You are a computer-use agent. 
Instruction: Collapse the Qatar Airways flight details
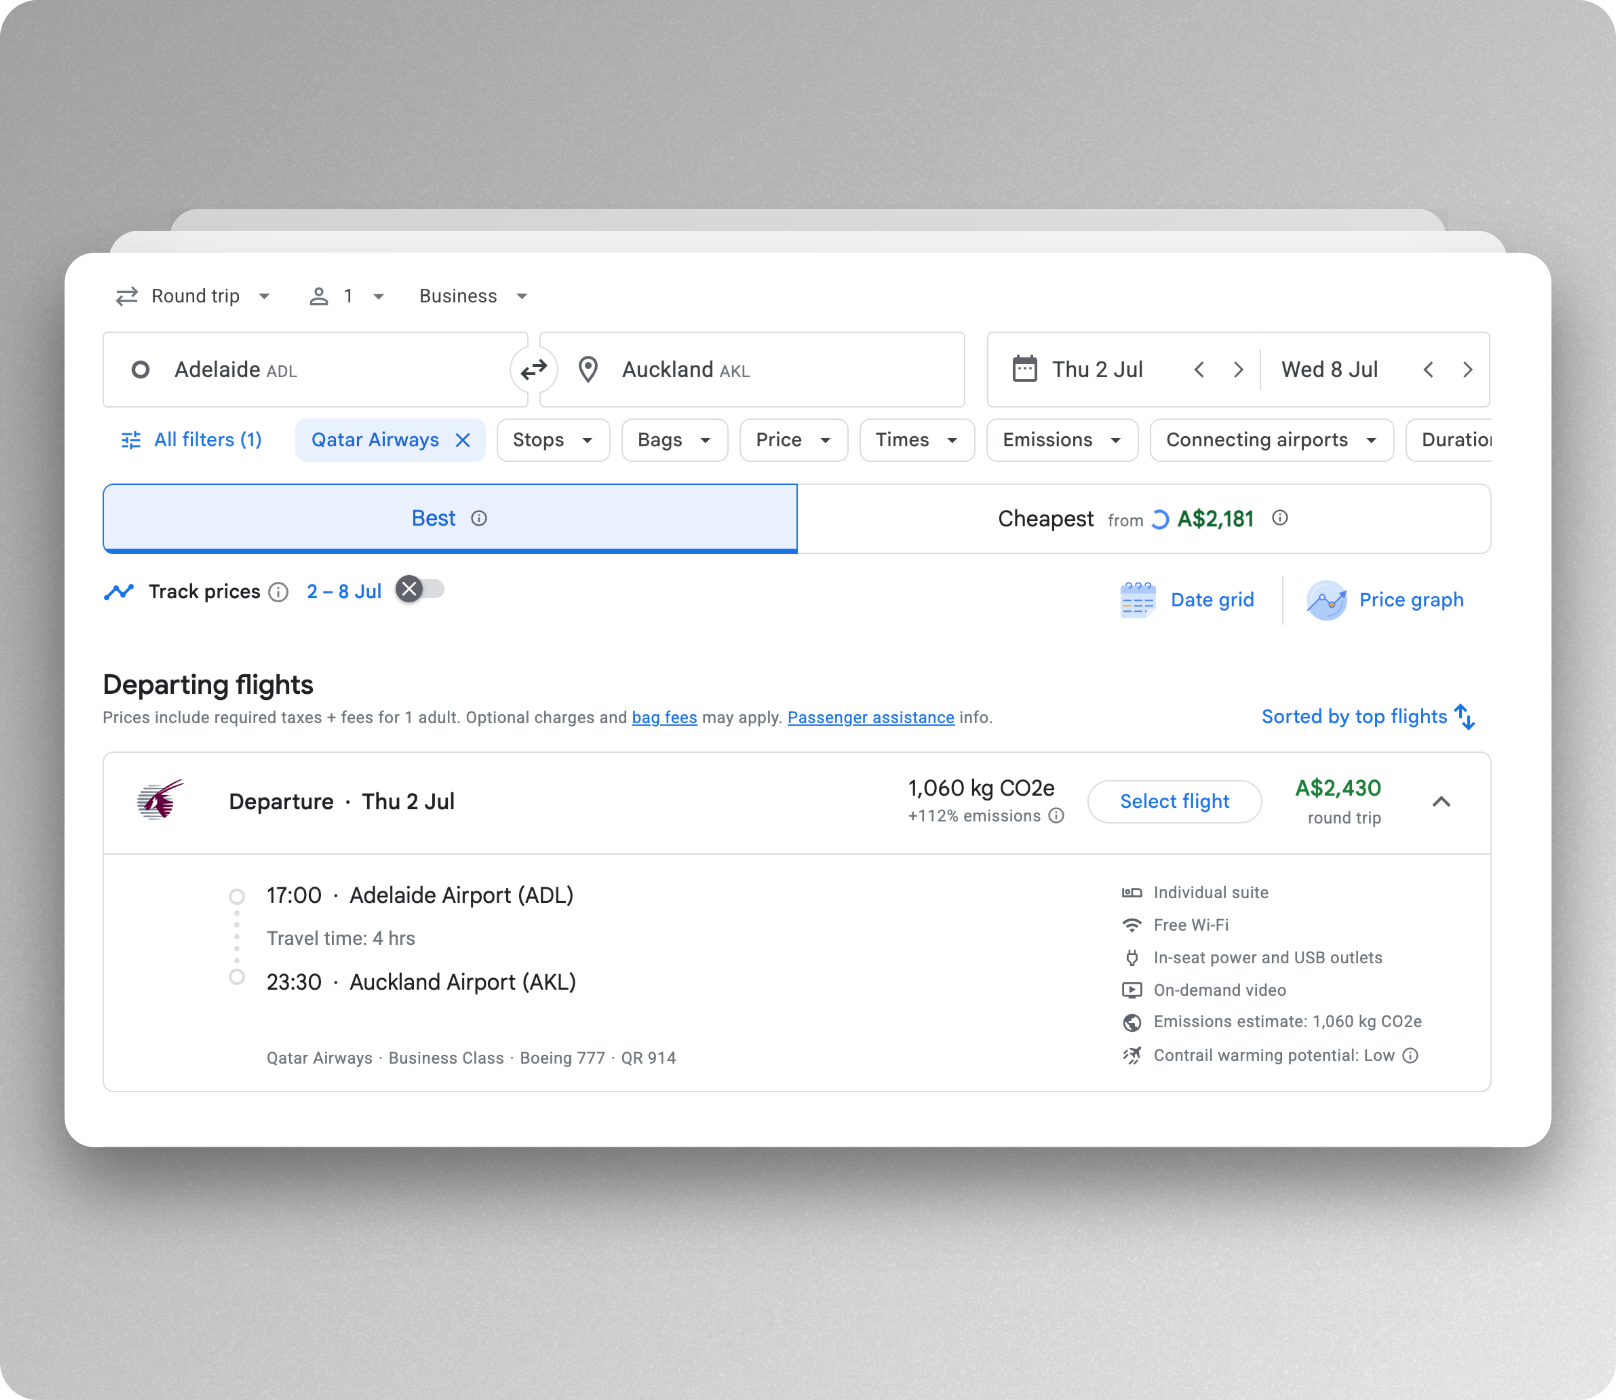(x=1441, y=802)
